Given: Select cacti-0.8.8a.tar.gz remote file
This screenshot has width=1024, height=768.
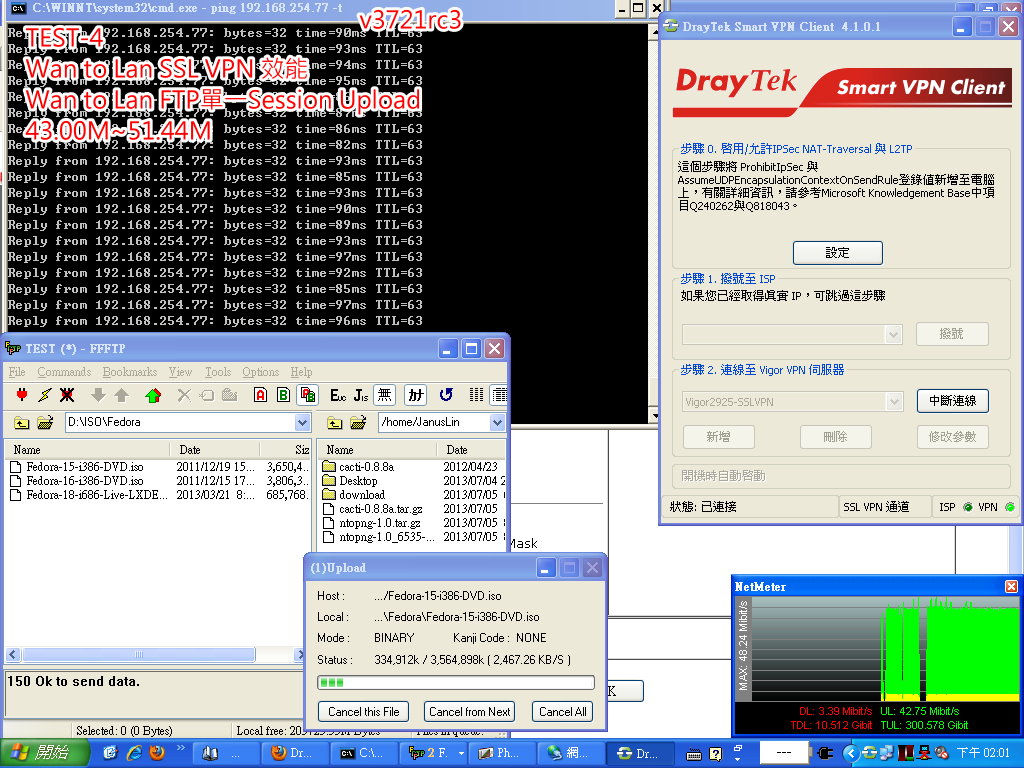Looking at the screenshot, I should coord(373,509).
